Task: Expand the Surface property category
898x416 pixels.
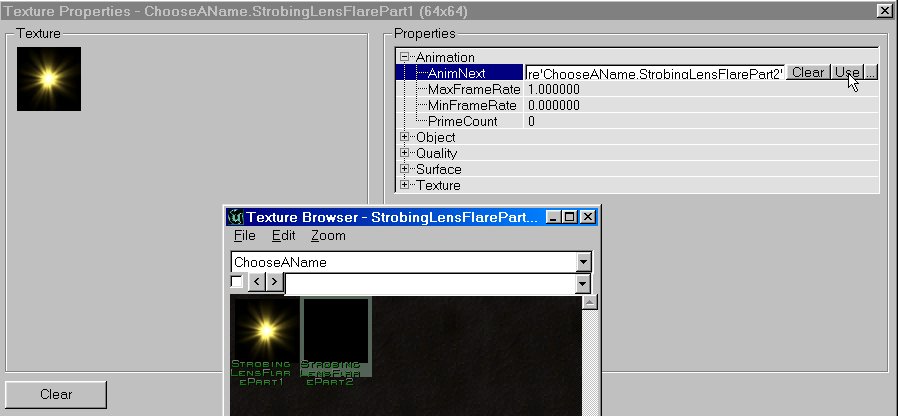Action: click(405, 169)
